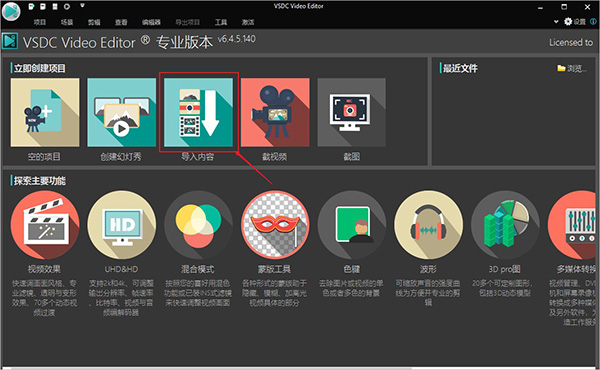
Task: Minimize the VSDC window
Action: point(540,7)
